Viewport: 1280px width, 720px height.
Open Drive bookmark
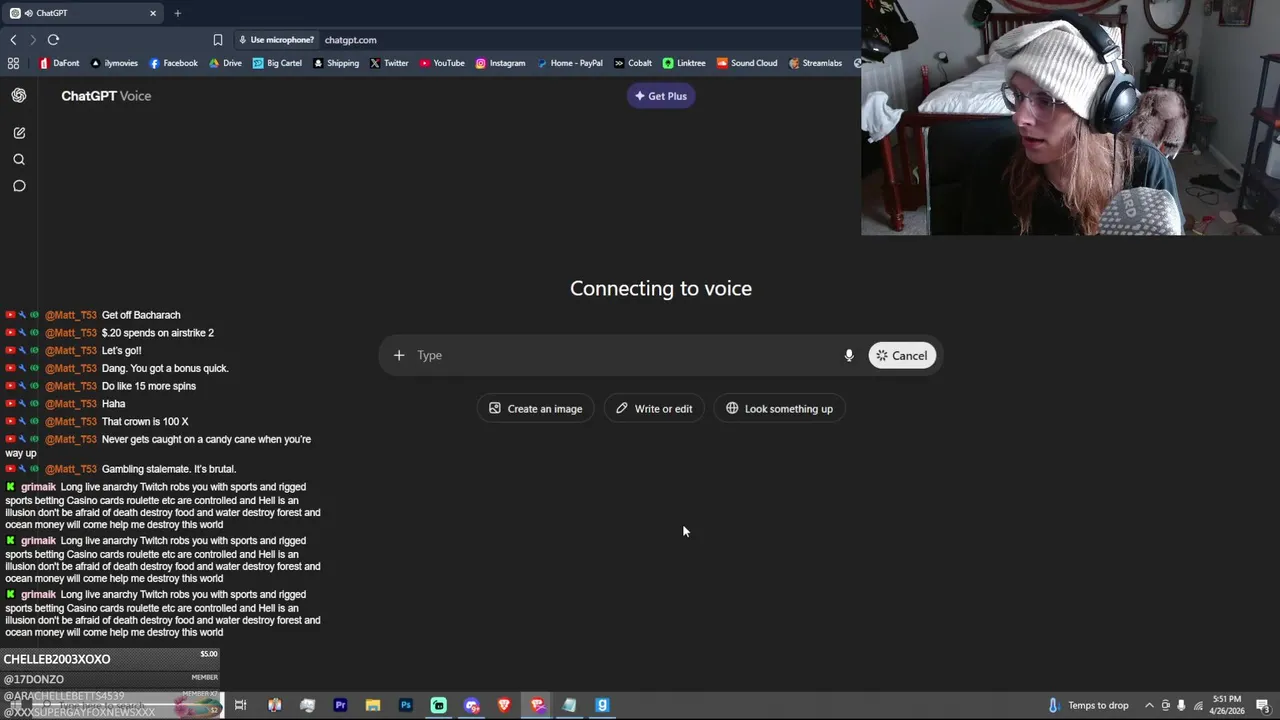tap(226, 63)
